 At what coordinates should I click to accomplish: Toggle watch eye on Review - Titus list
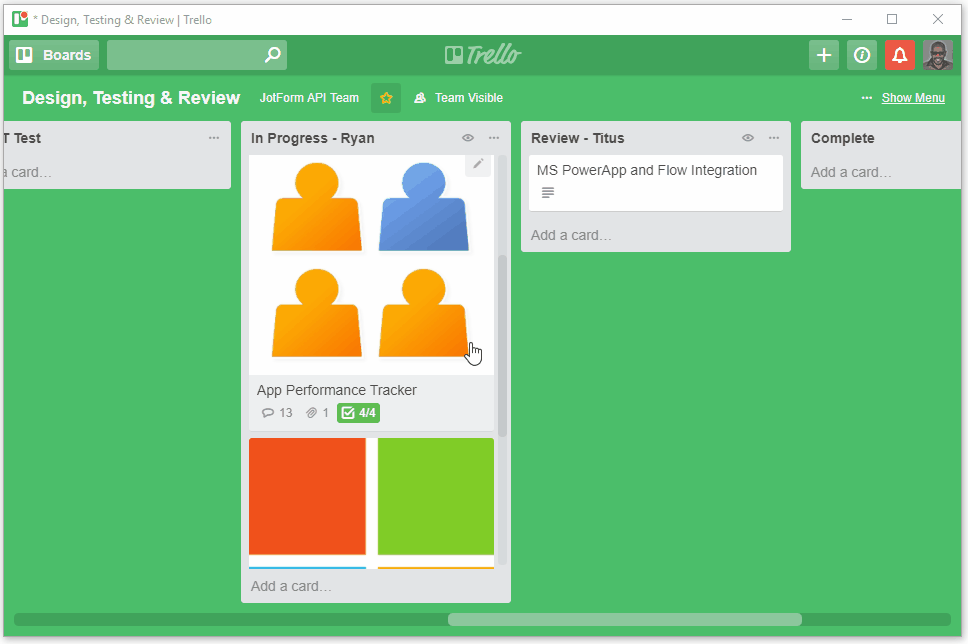[747, 138]
